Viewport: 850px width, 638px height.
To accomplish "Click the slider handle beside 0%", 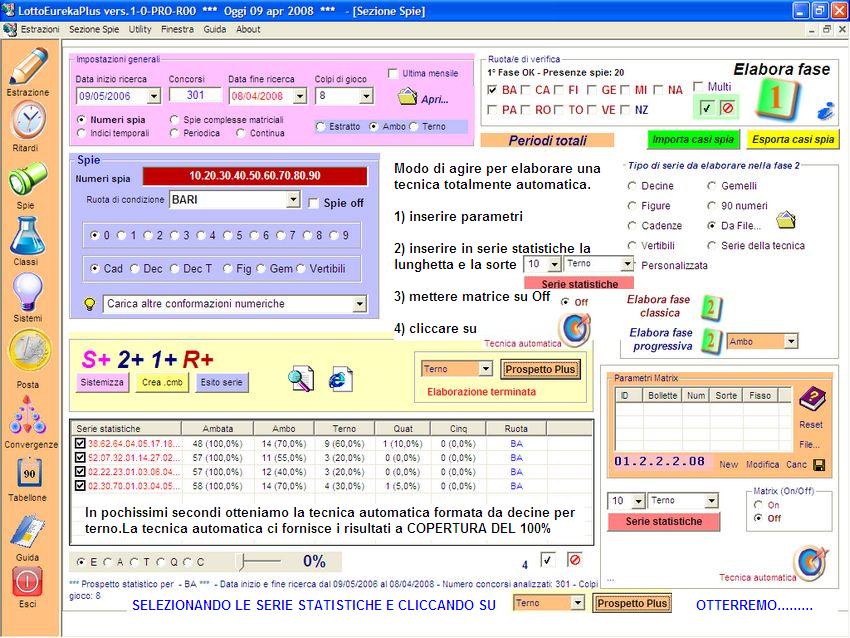I will (243, 562).
